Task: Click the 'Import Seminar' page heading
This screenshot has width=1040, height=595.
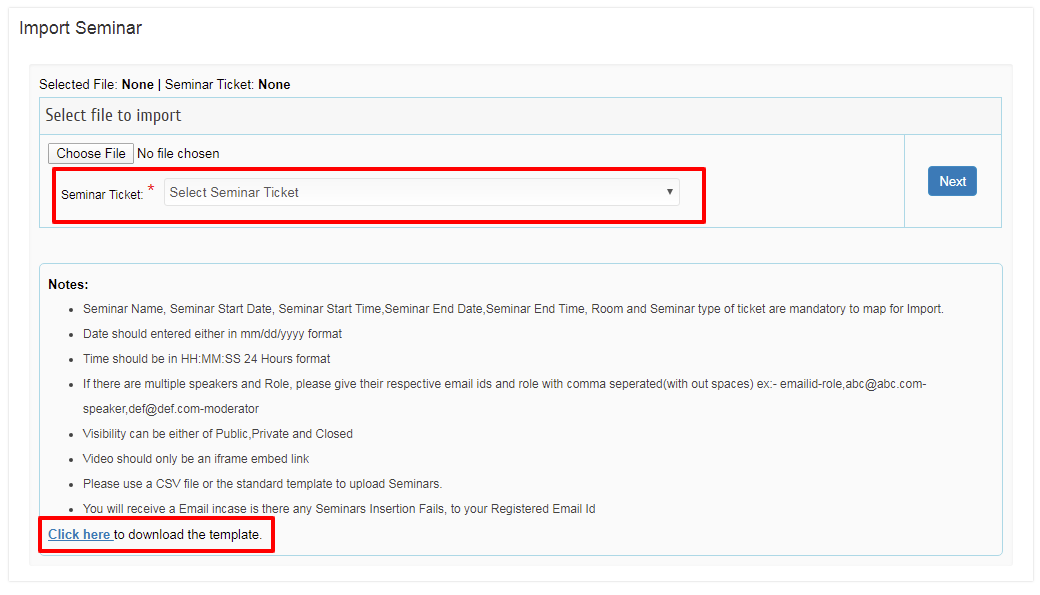Action: point(81,28)
